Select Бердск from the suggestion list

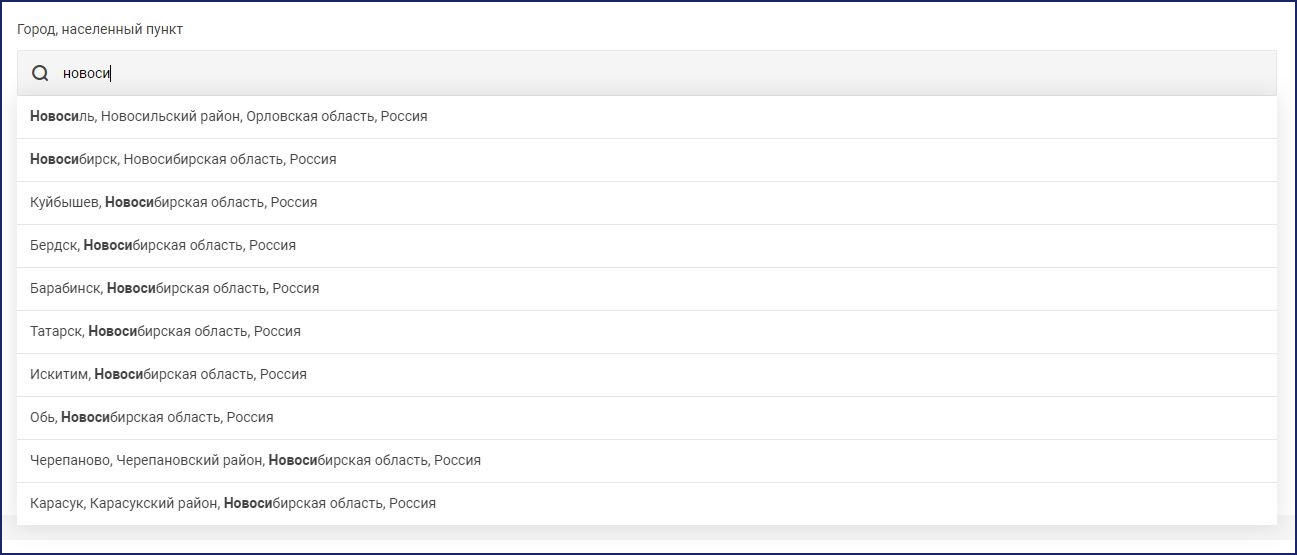click(x=647, y=246)
